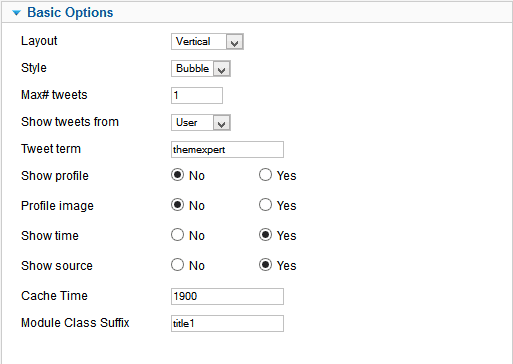Click the Module Class Suffix field
This screenshot has width=513, height=364.
click(227, 323)
